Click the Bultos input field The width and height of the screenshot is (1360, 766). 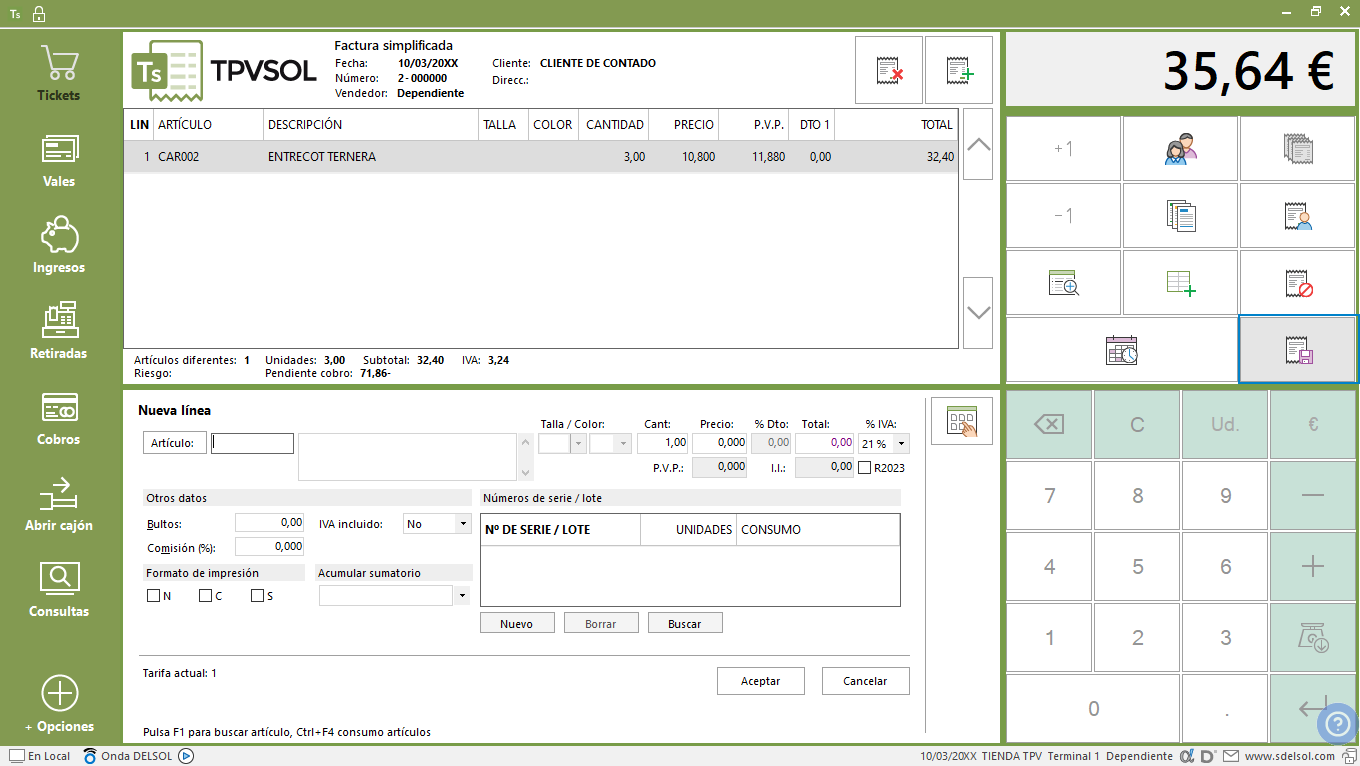point(269,523)
